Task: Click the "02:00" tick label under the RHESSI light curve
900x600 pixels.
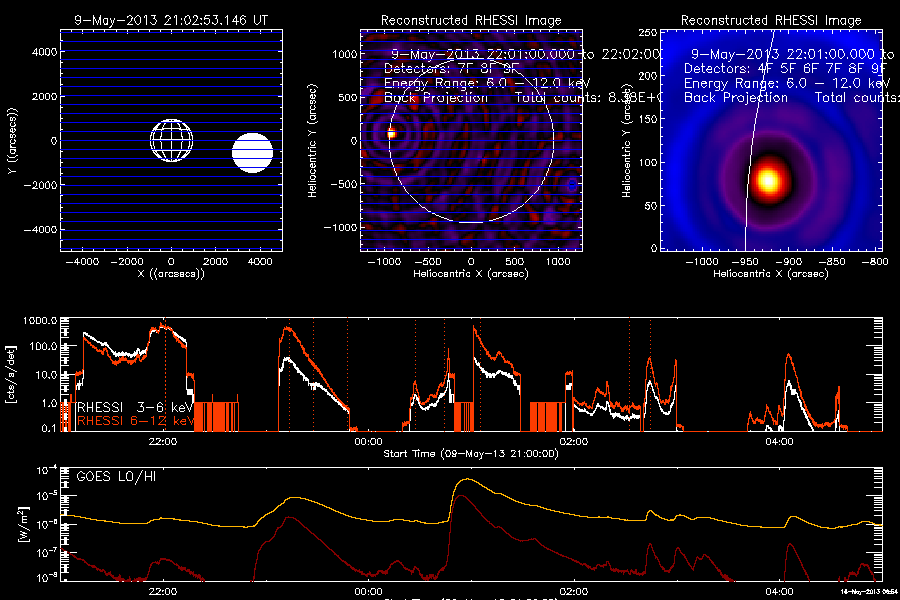Action: [573, 442]
